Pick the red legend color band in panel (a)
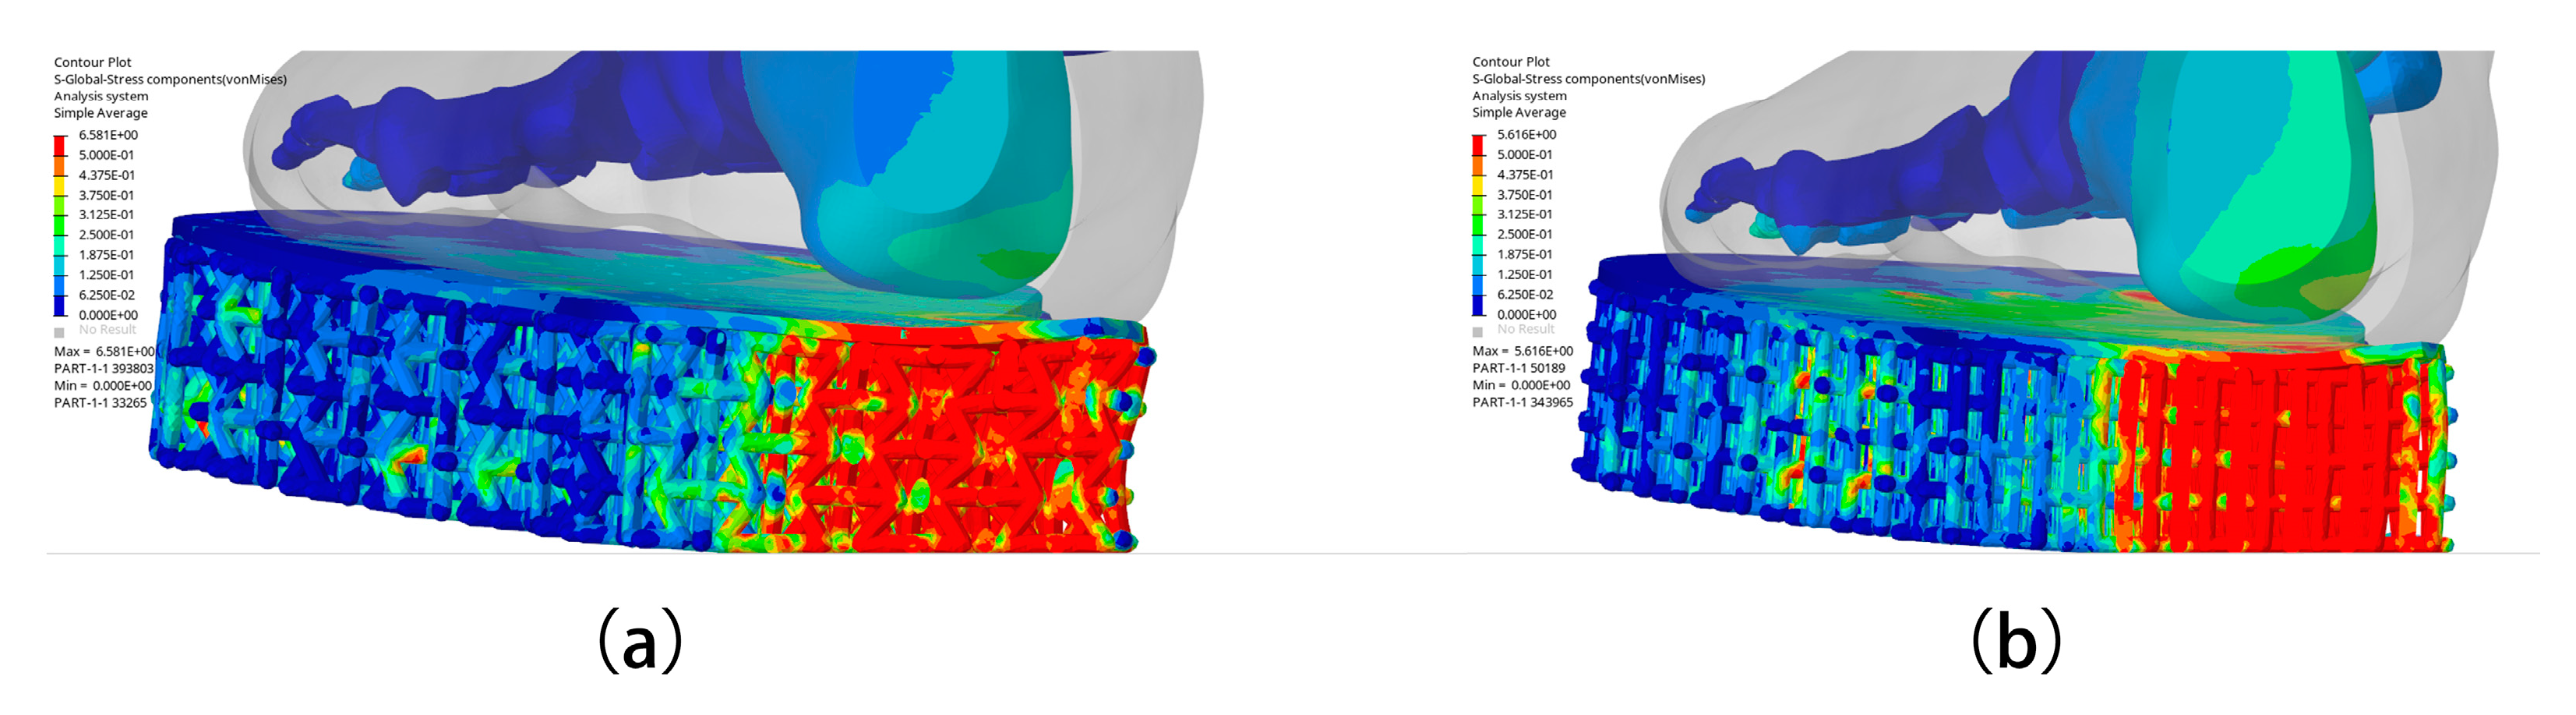 click(x=60, y=145)
